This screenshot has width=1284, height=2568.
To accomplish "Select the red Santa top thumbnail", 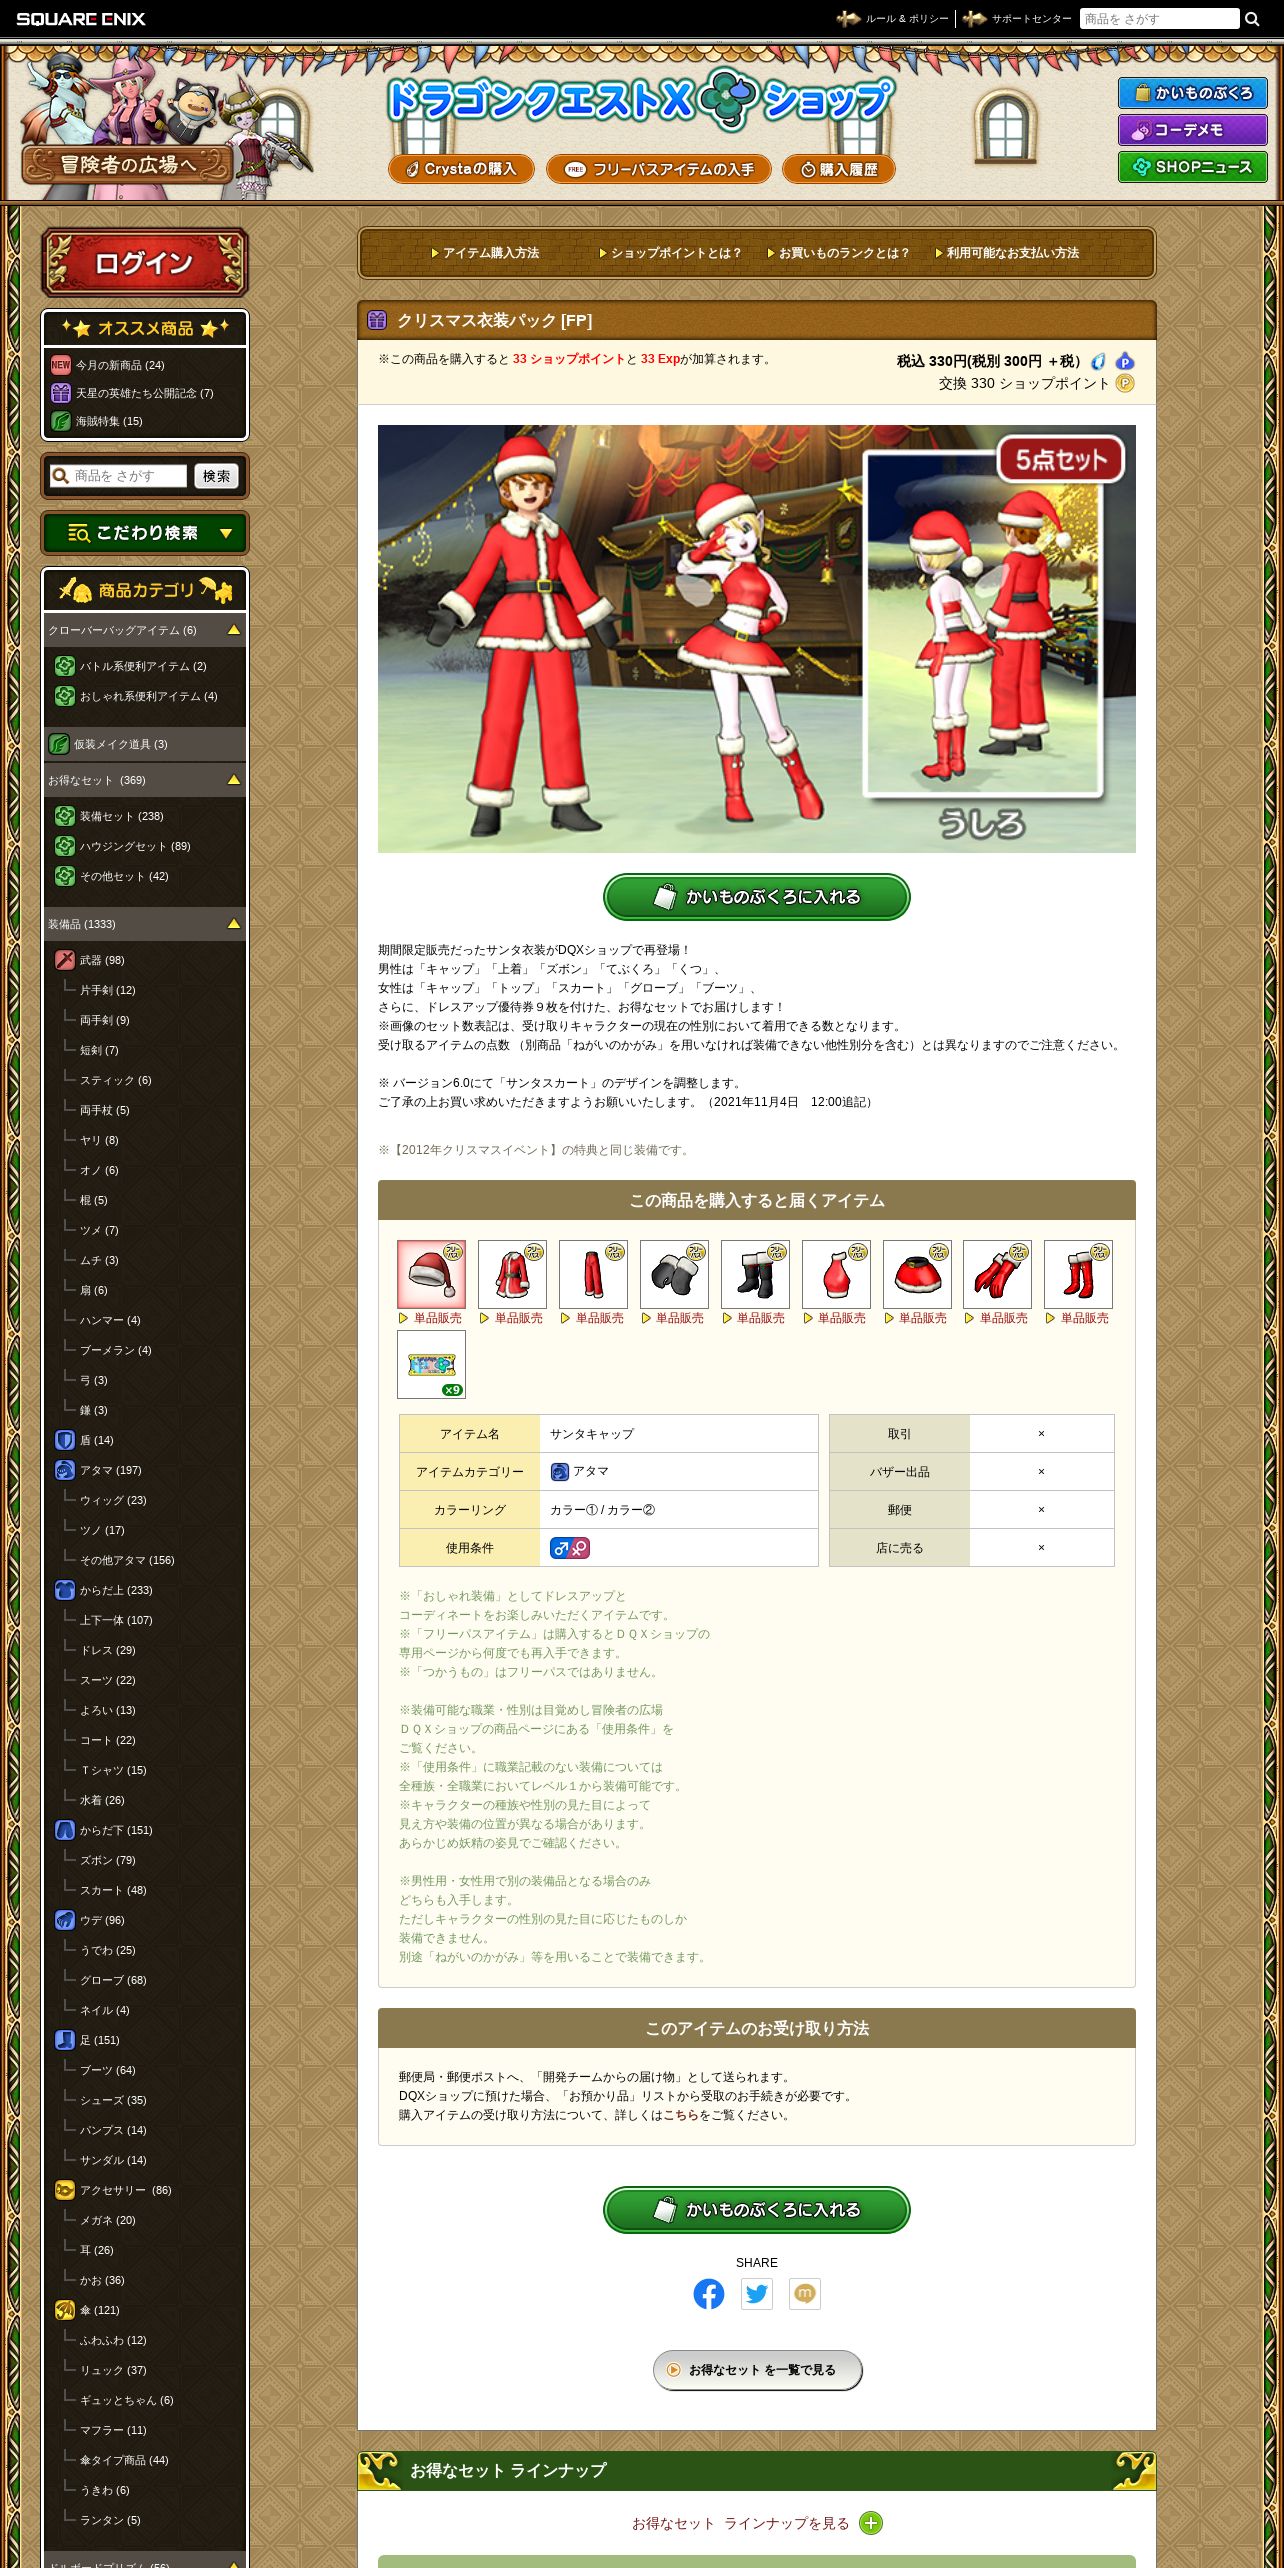I will pyautogui.click(x=836, y=1274).
